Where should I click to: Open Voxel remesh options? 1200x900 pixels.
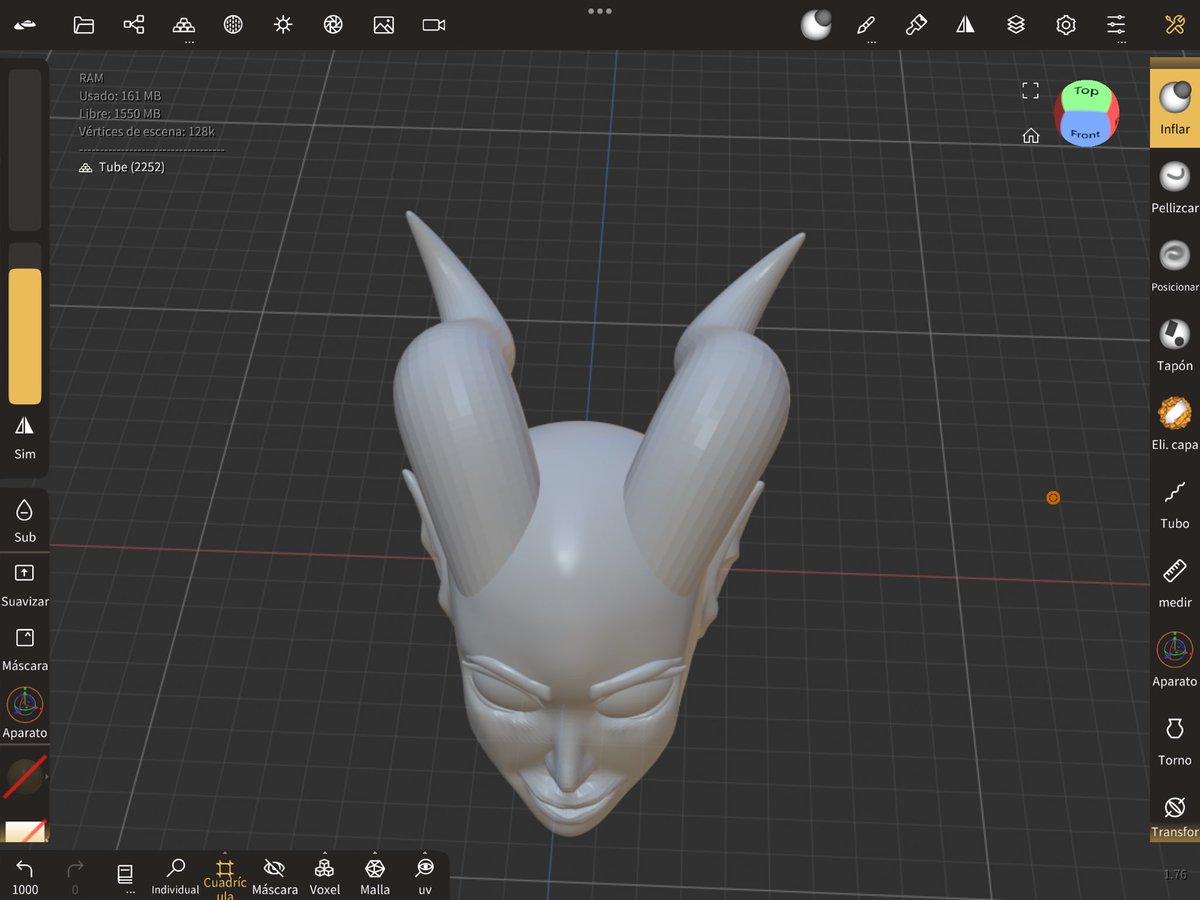pyautogui.click(x=324, y=877)
